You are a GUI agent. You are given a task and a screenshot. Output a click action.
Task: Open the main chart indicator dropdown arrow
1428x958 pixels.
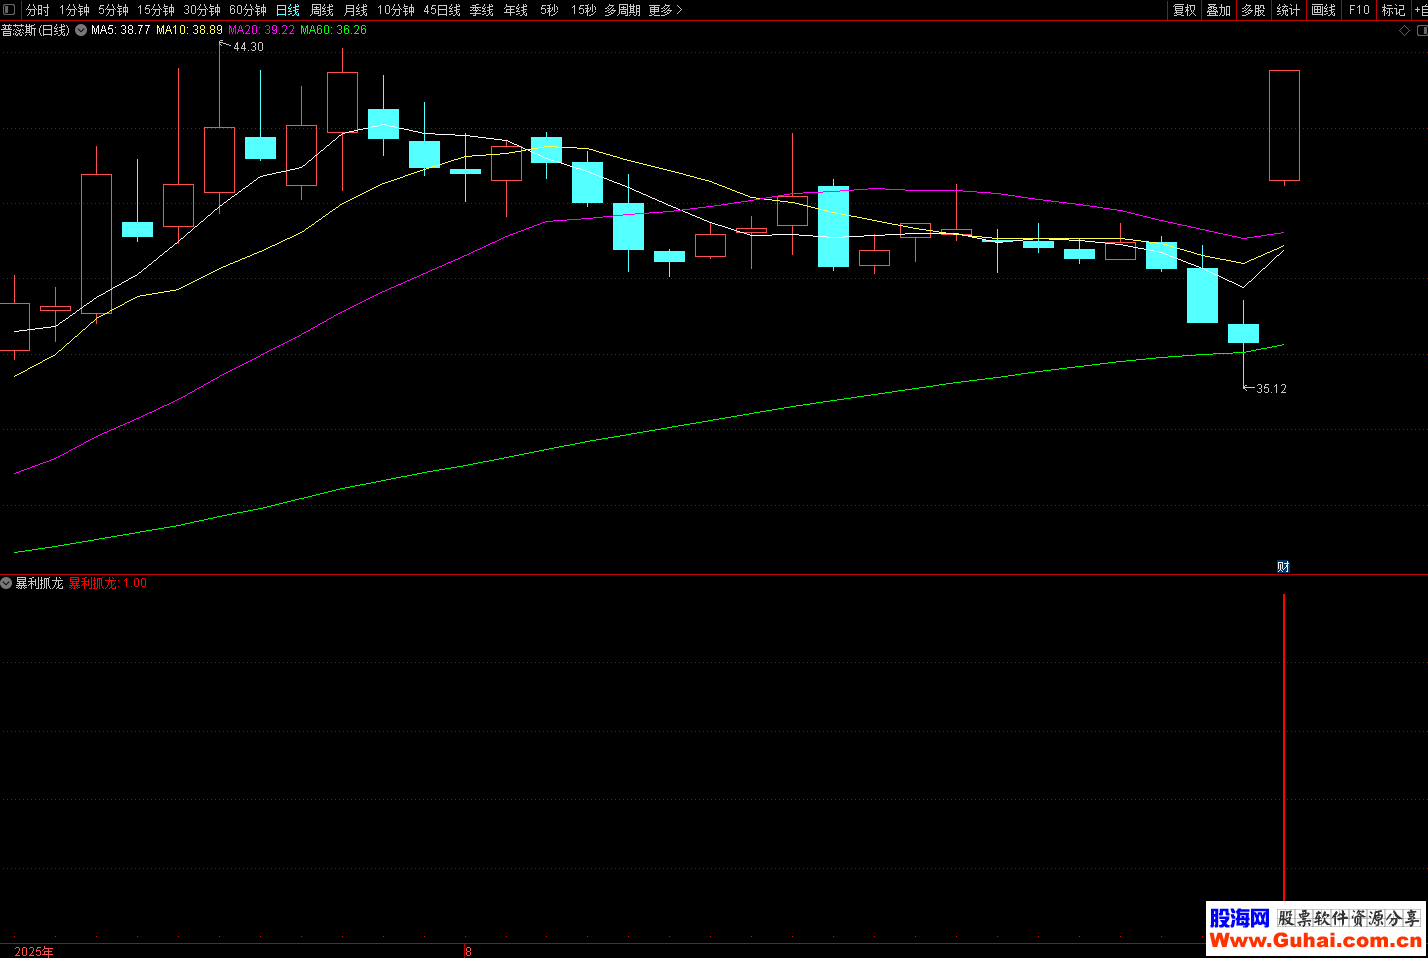(81, 30)
